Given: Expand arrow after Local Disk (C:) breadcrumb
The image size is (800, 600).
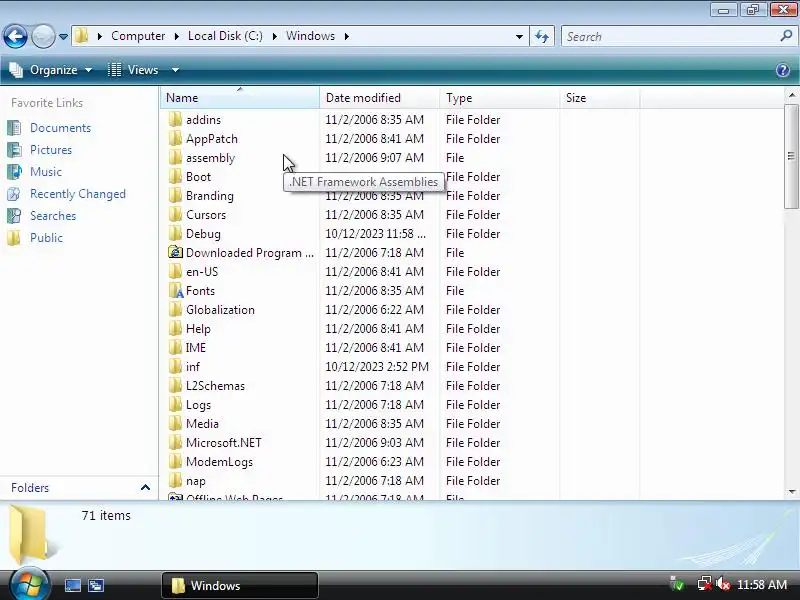Looking at the screenshot, I should [274, 36].
